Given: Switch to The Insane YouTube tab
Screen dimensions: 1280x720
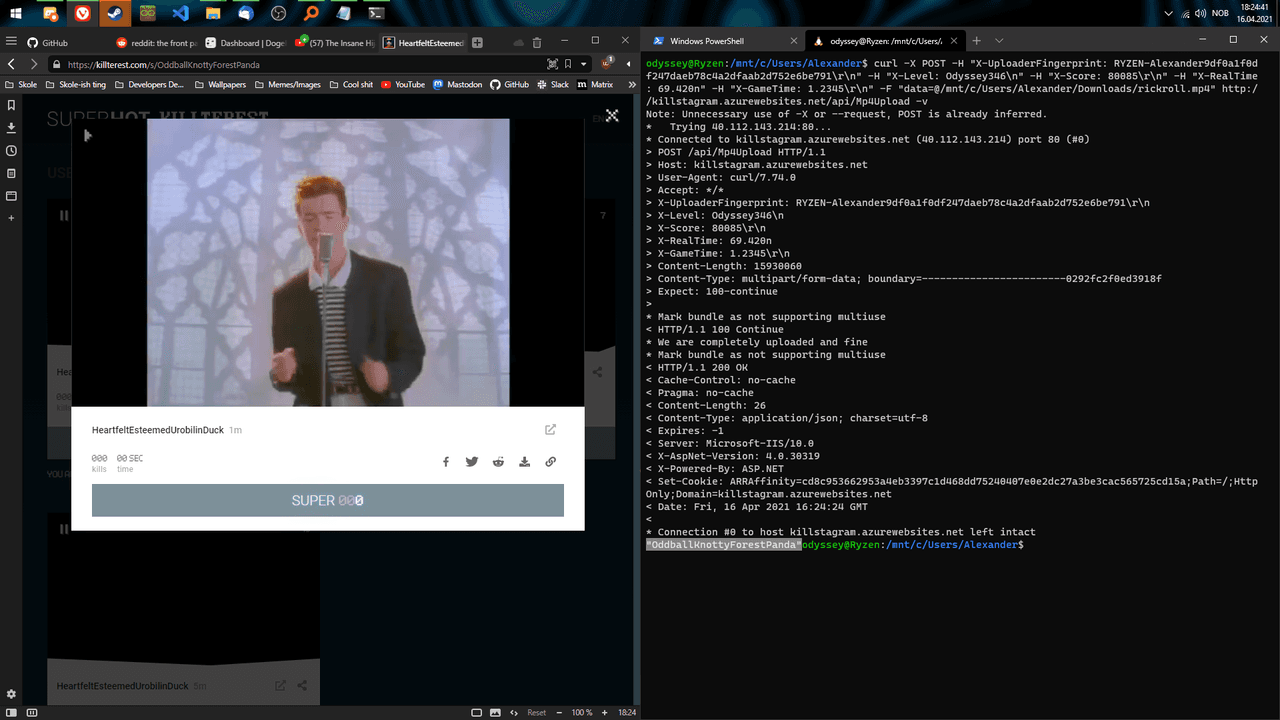Looking at the screenshot, I should click(x=335, y=43).
